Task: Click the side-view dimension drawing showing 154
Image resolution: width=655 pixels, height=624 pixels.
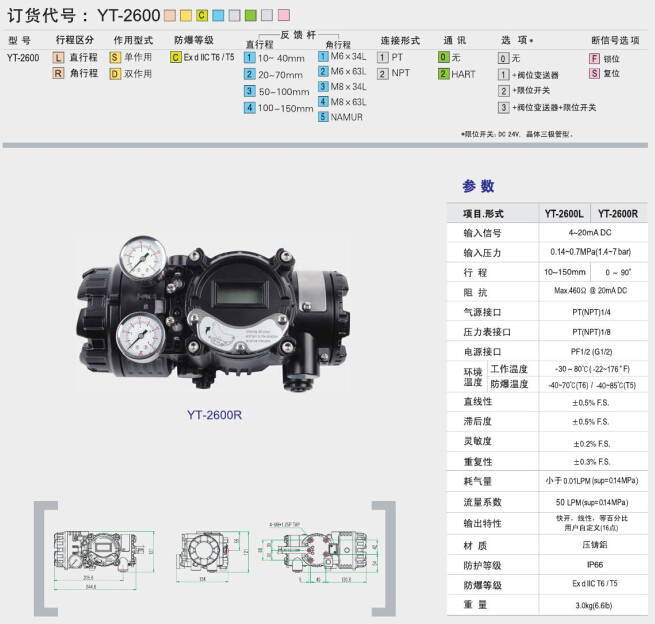Action: [212, 556]
